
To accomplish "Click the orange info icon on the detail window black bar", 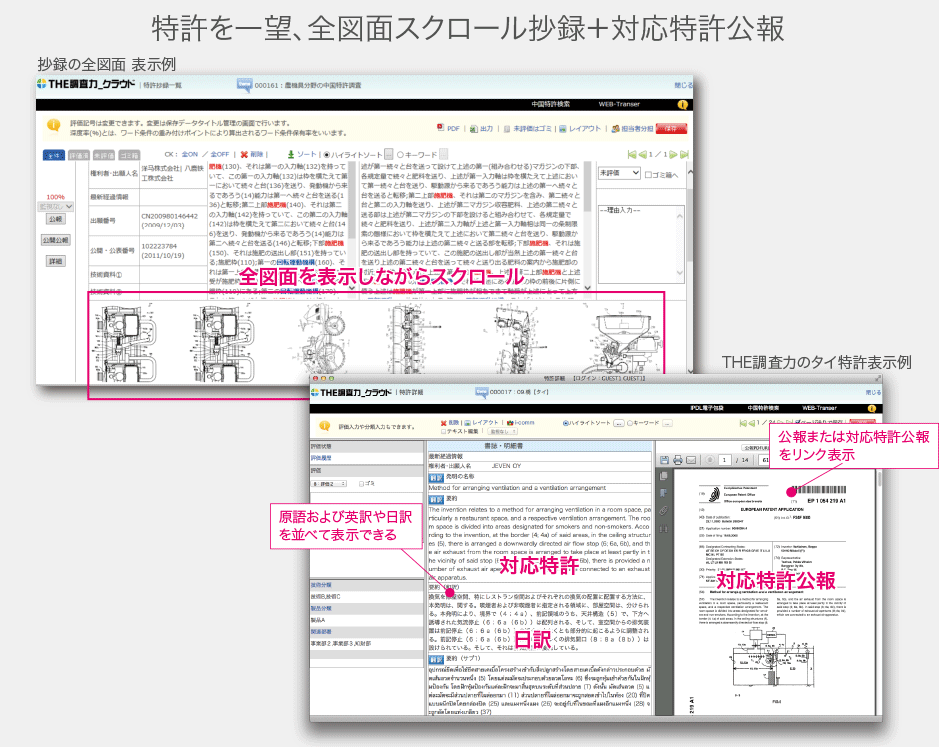I will 871,409.
